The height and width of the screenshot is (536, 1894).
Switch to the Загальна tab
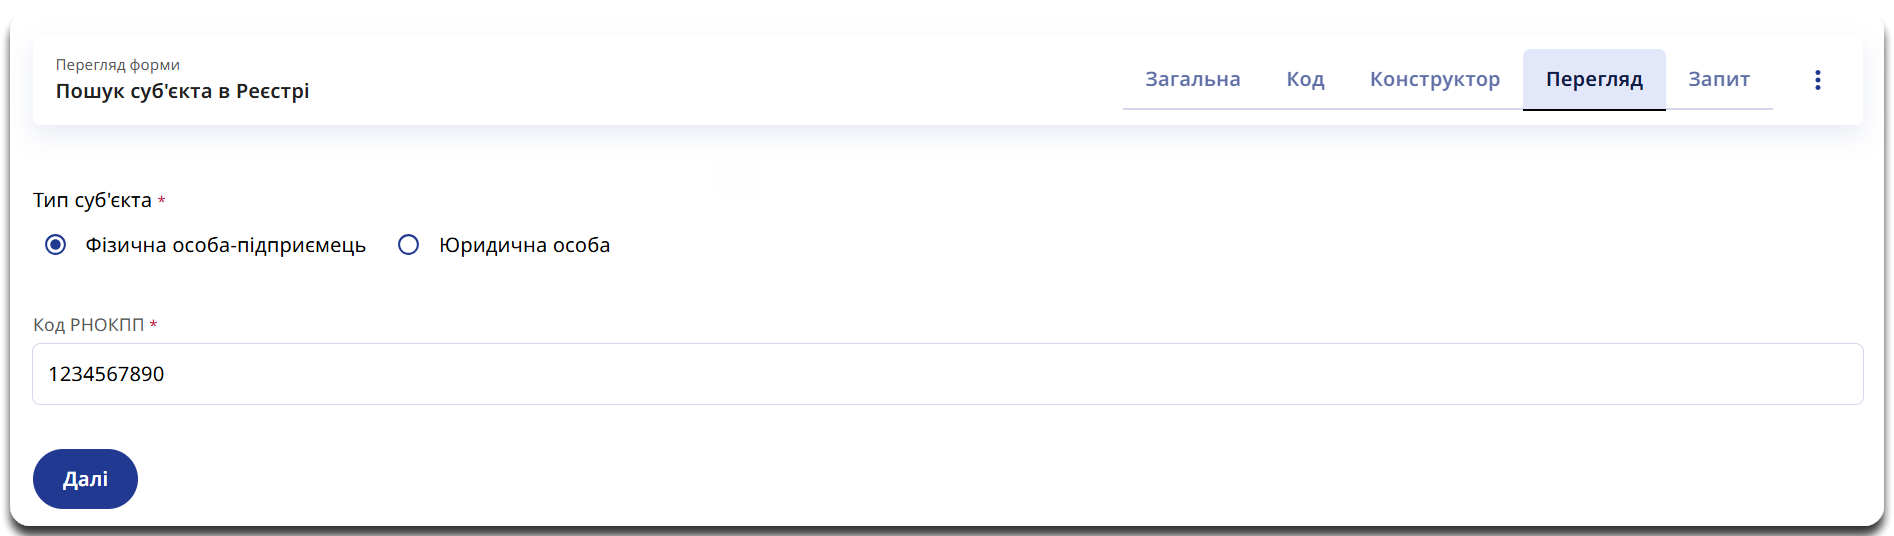(1192, 79)
